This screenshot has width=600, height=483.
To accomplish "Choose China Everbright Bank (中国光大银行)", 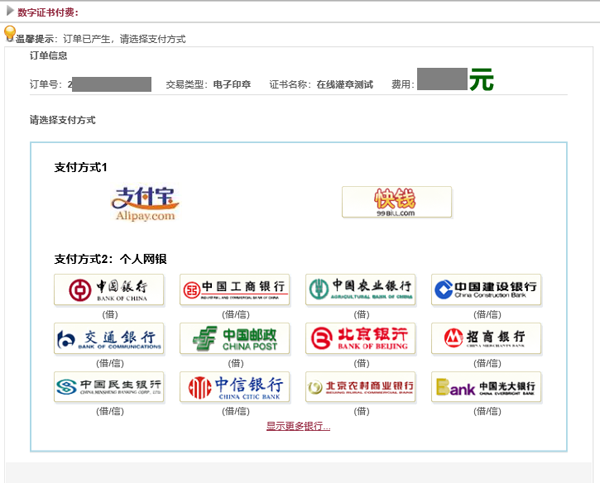I will (486, 387).
